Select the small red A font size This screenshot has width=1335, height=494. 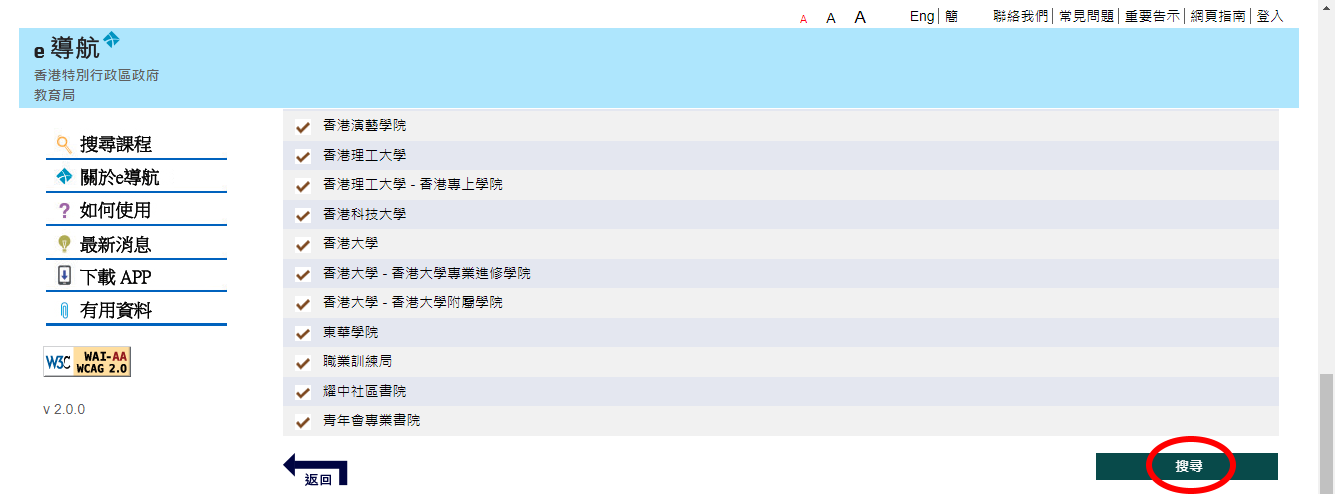click(803, 19)
